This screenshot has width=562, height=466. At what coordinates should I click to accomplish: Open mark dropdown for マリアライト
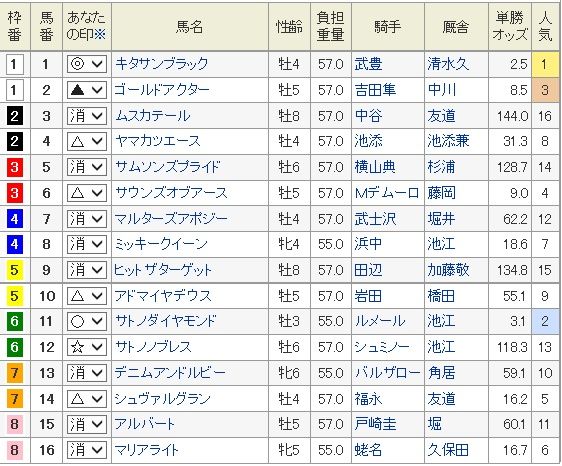click(x=87, y=450)
